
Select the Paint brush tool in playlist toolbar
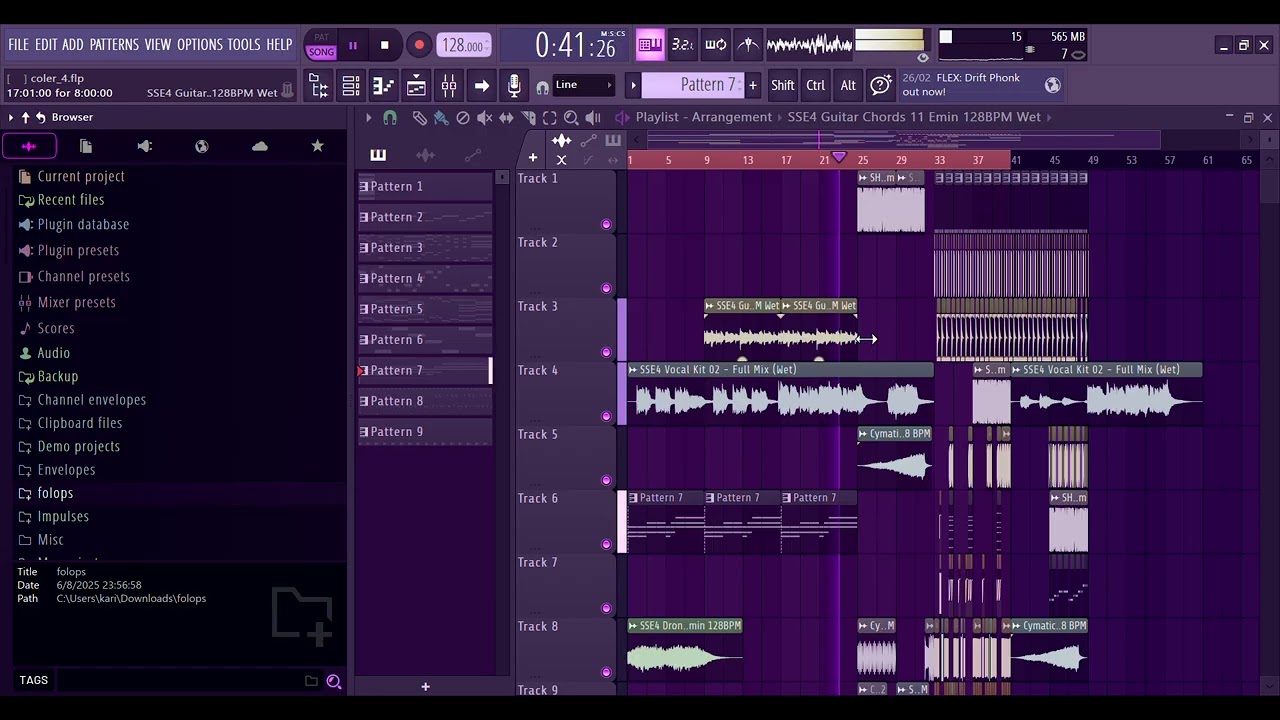click(441, 118)
